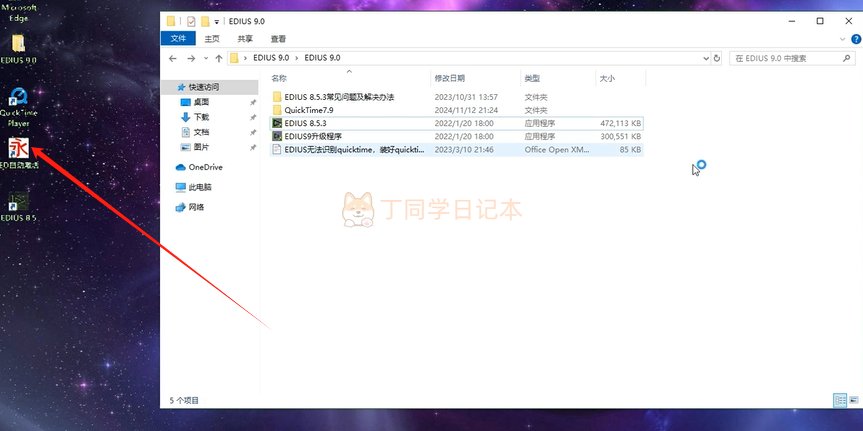This screenshot has width=863, height=431.
Task: Click the Properties checkmark icon in title bar
Action: [x=191, y=21]
